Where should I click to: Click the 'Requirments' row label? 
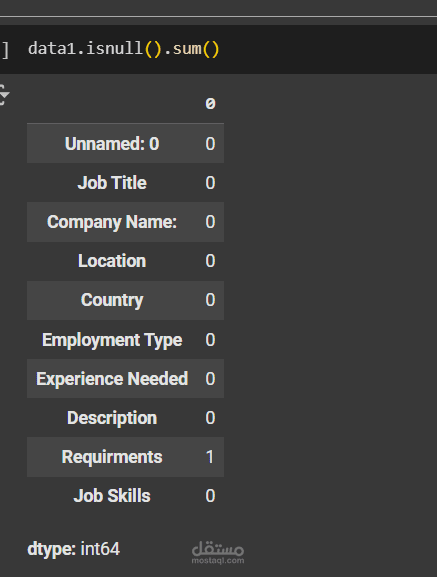[x=112, y=457]
